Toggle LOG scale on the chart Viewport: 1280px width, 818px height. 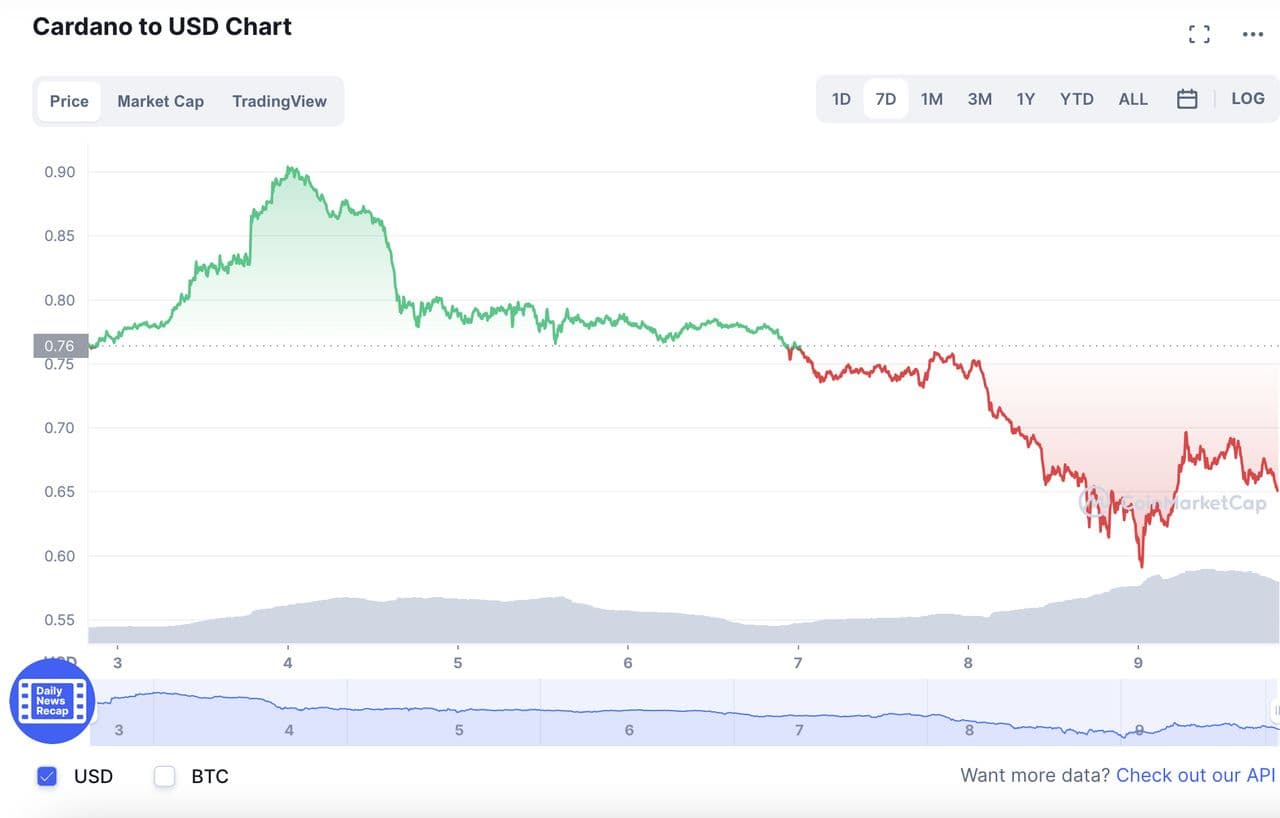(1247, 99)
